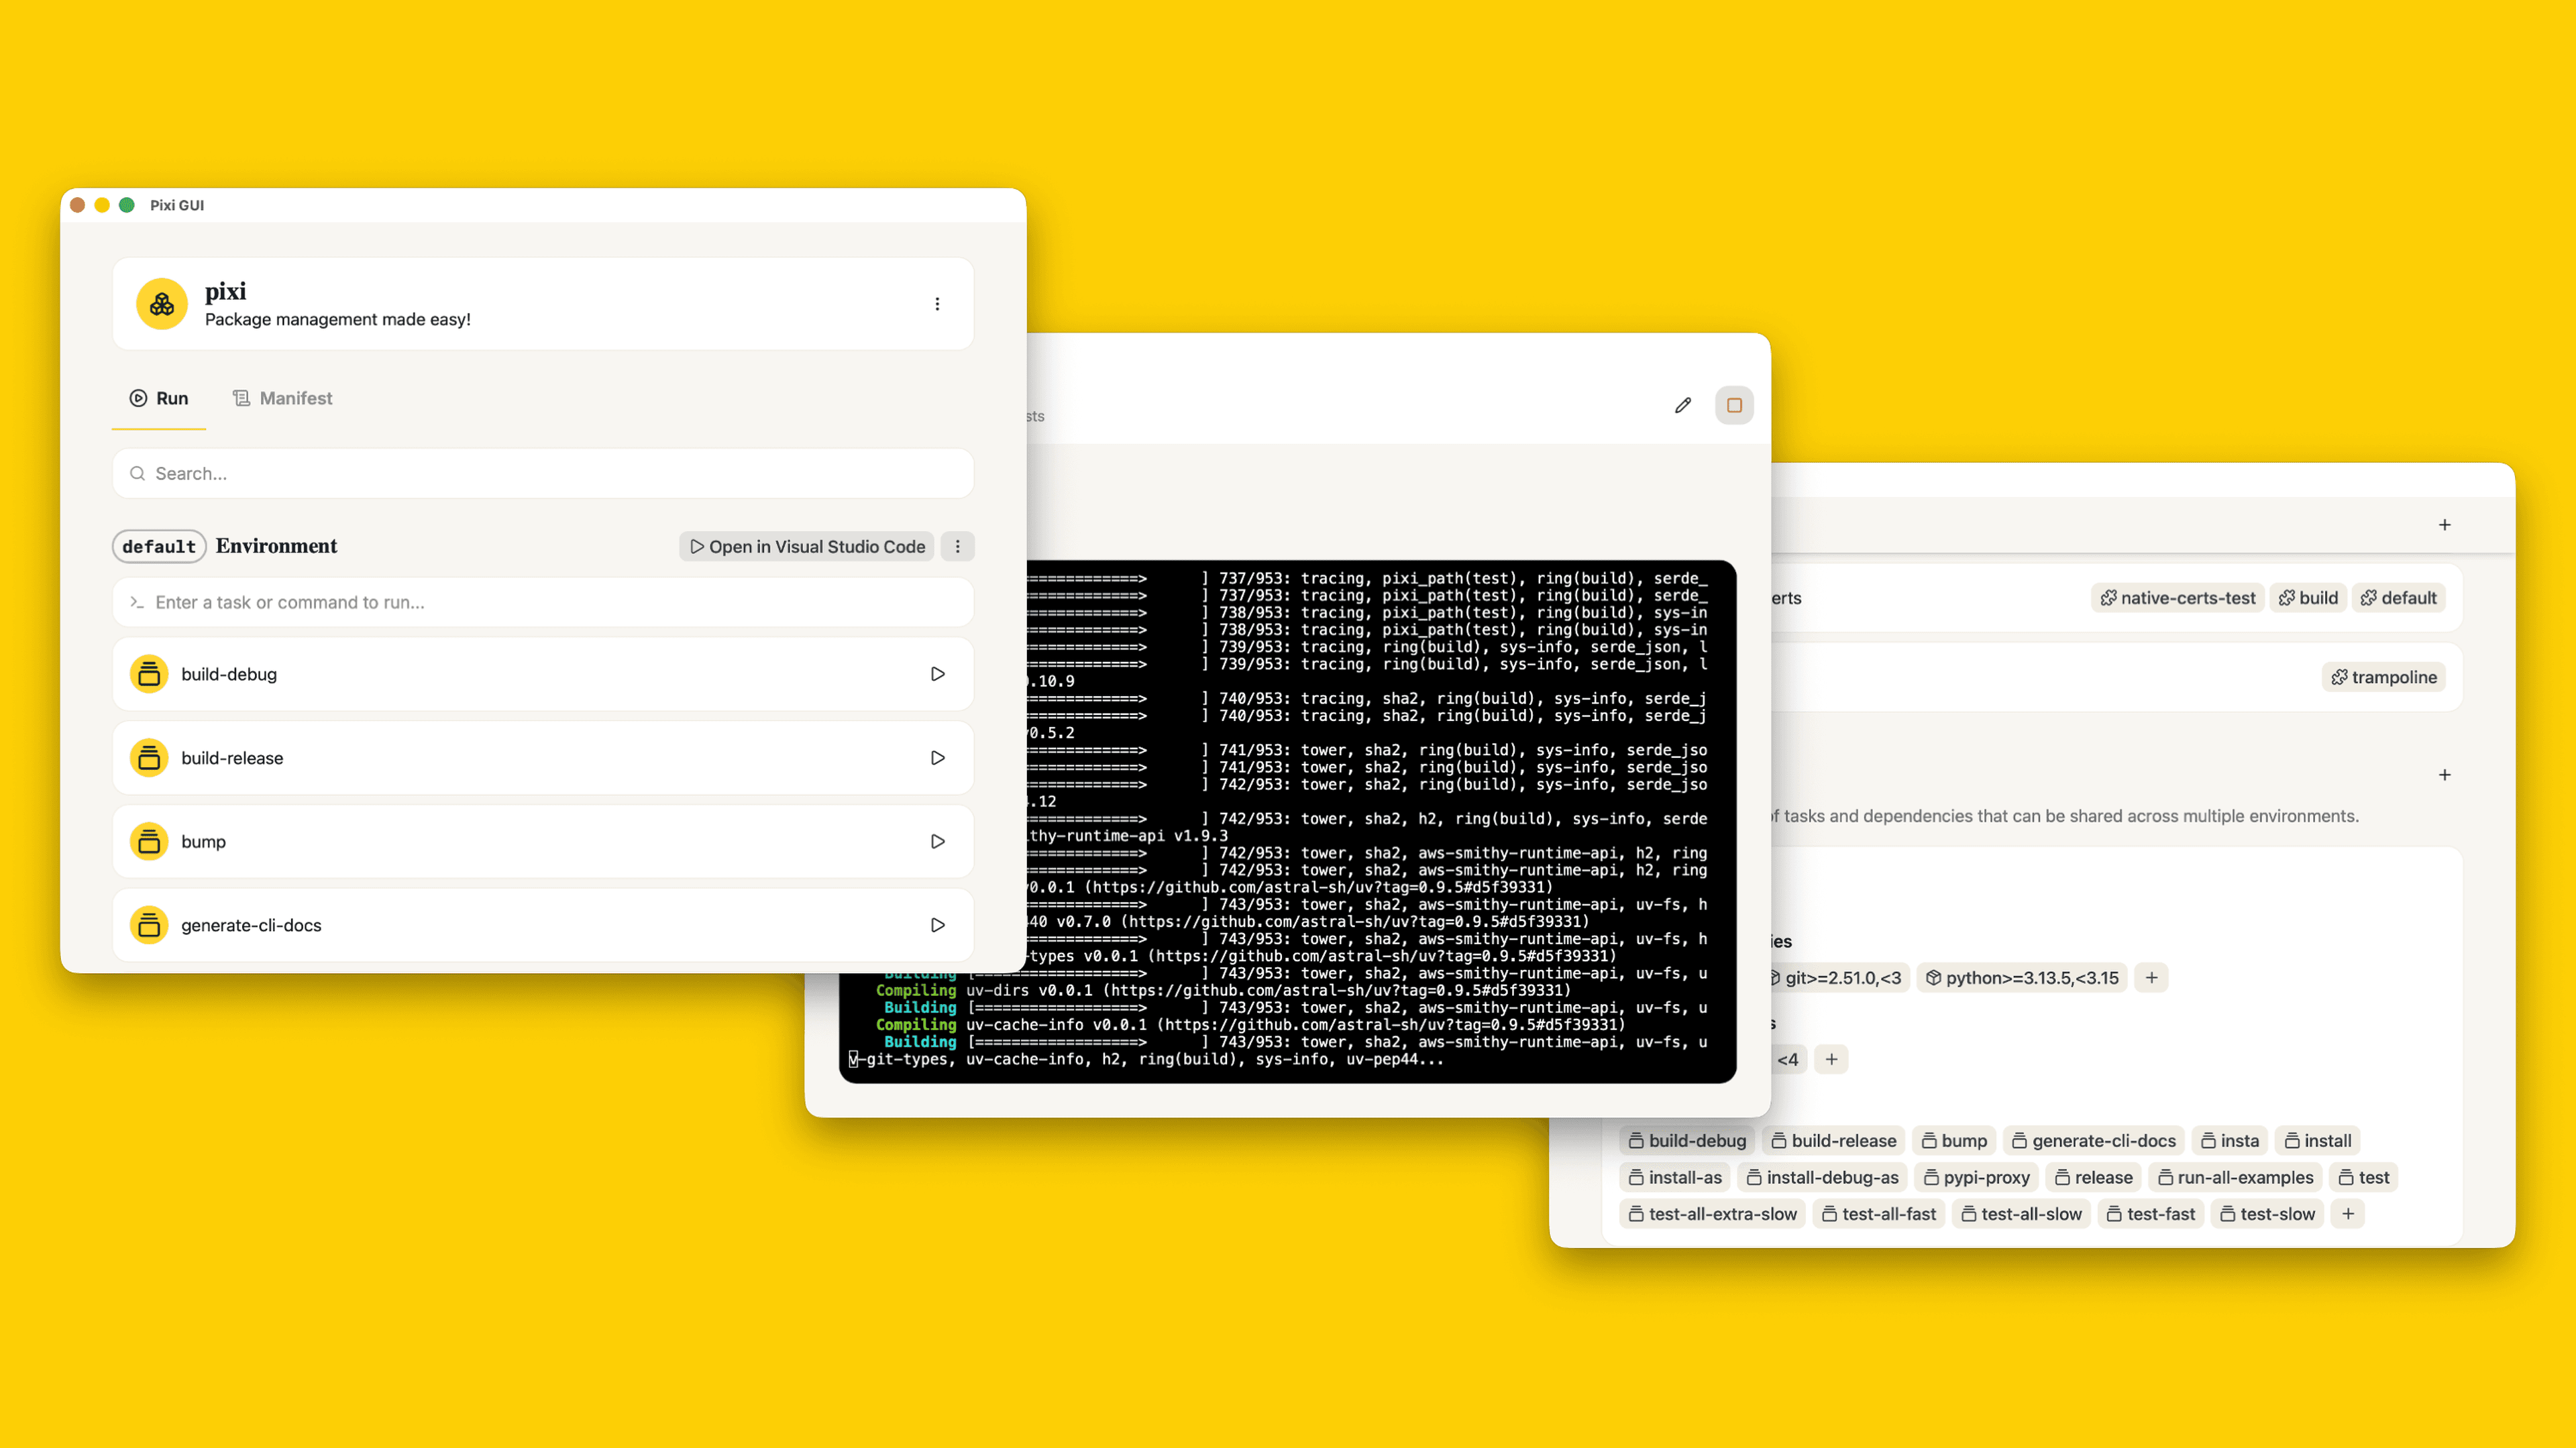This screenshot has height=1448, width=2576.
Task: Open the test-all-fast task chip
Action: pyautogui.click(x=1878, y=1214)
